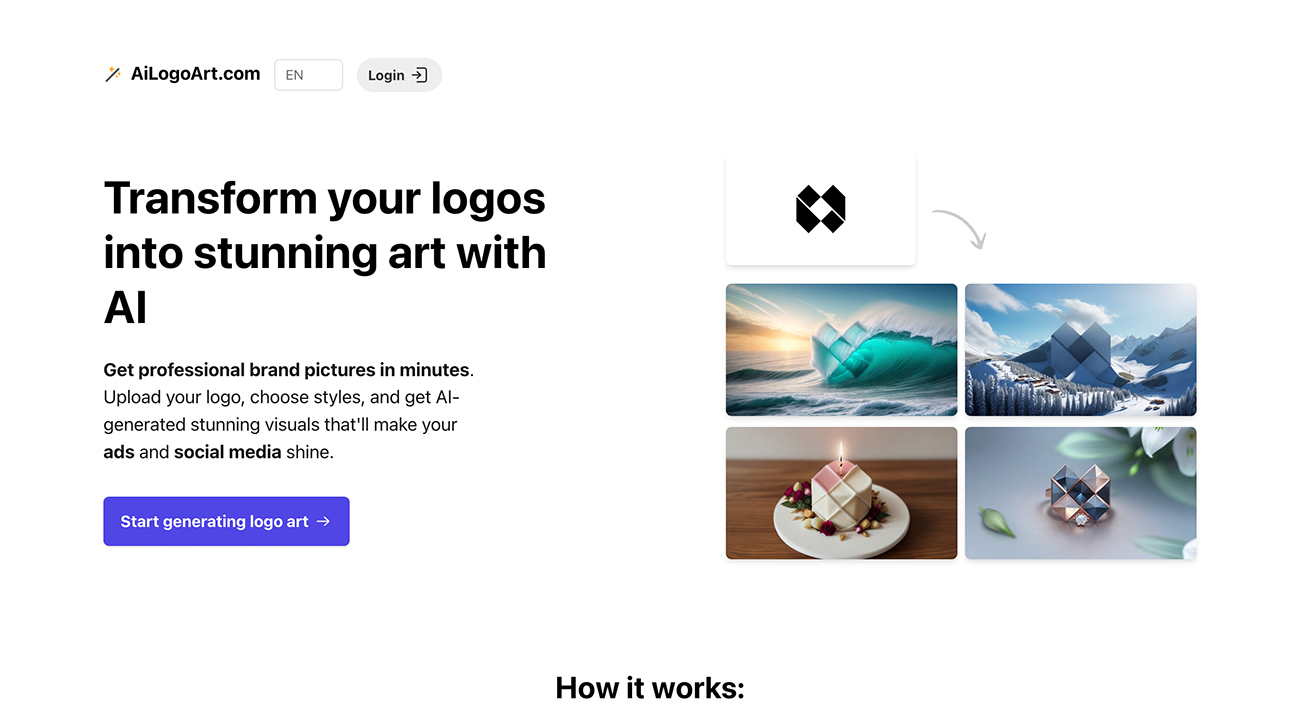Click Start generating logo art button

(x=226, y=521)
